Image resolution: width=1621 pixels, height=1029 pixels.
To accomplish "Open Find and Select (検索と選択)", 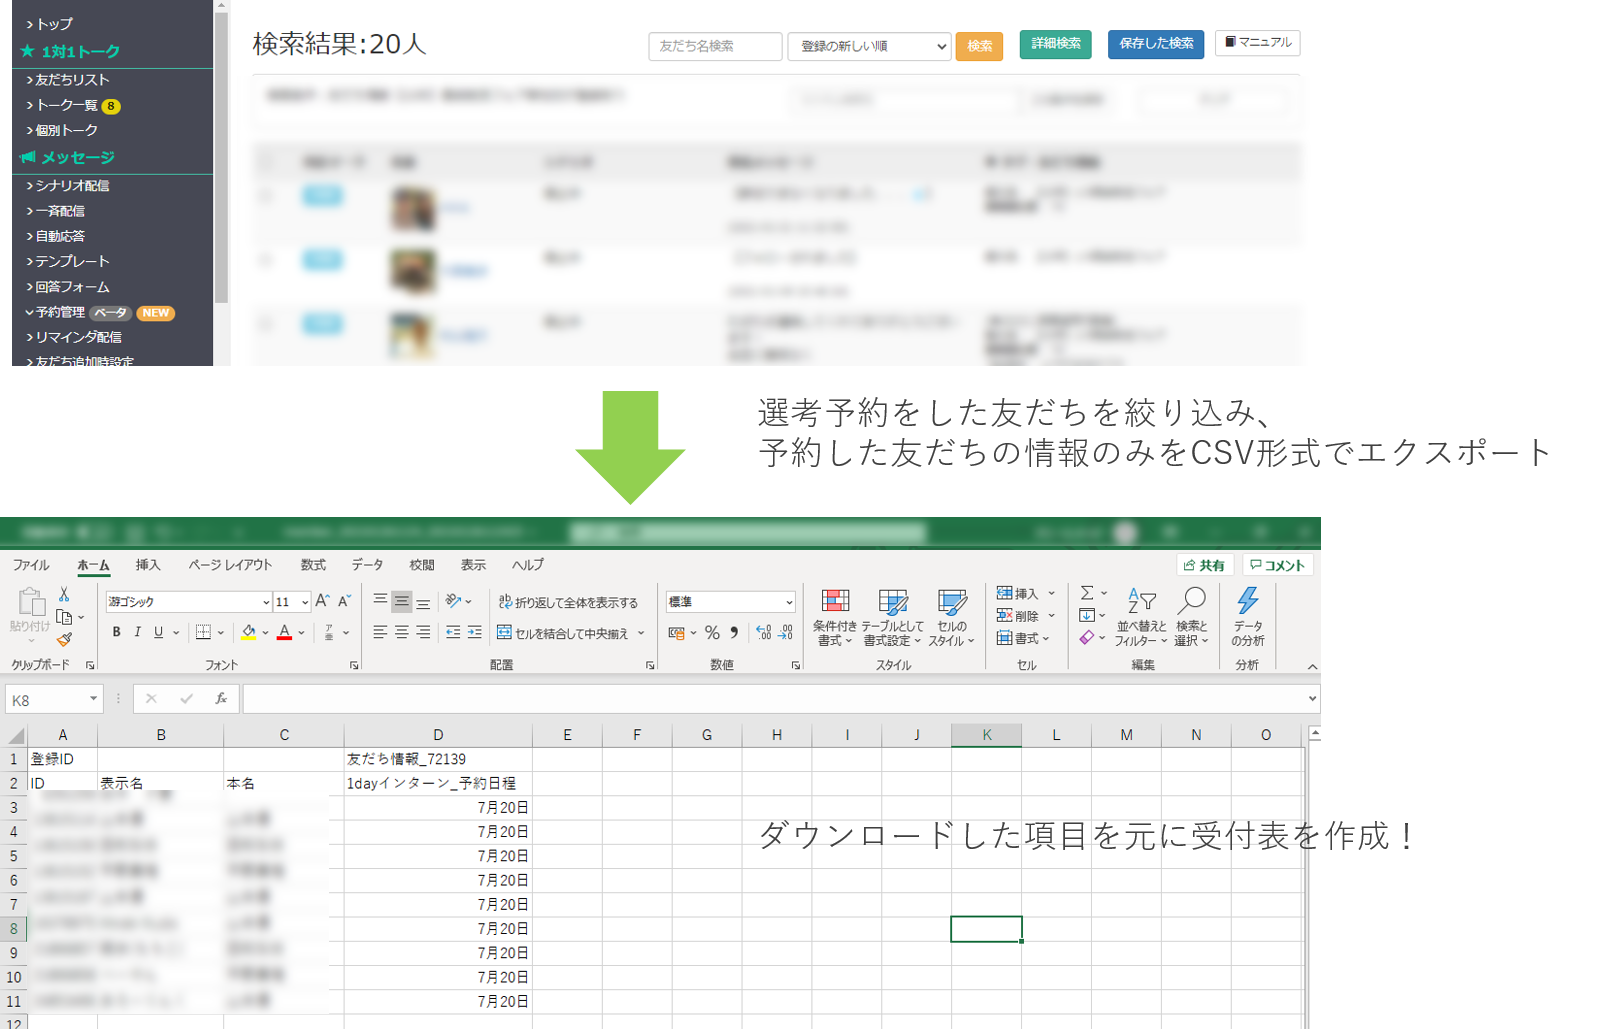I will [x=1191, y=617].
